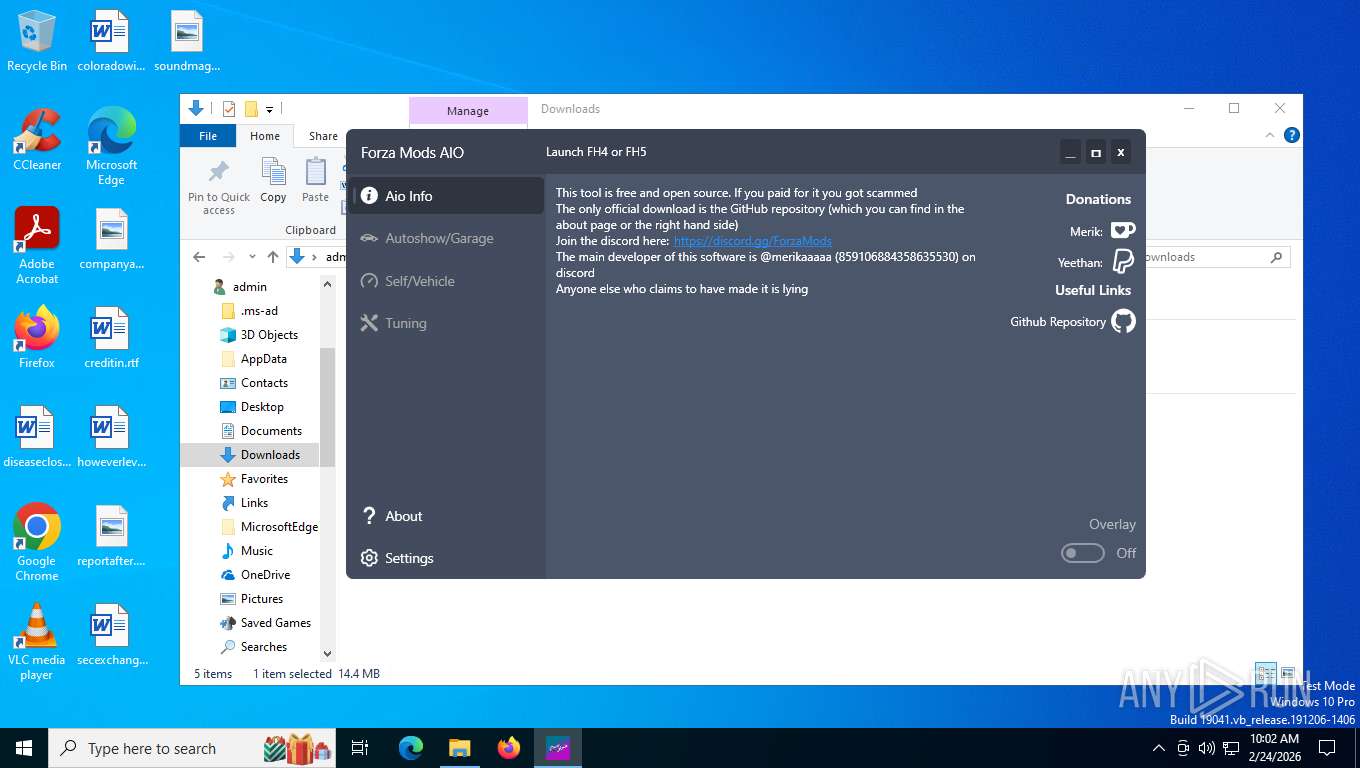The height and width of the screenshot is (768, 1360).
Task: Switch to Share ribbon tab in Explorer
Action: pos(322,136)
